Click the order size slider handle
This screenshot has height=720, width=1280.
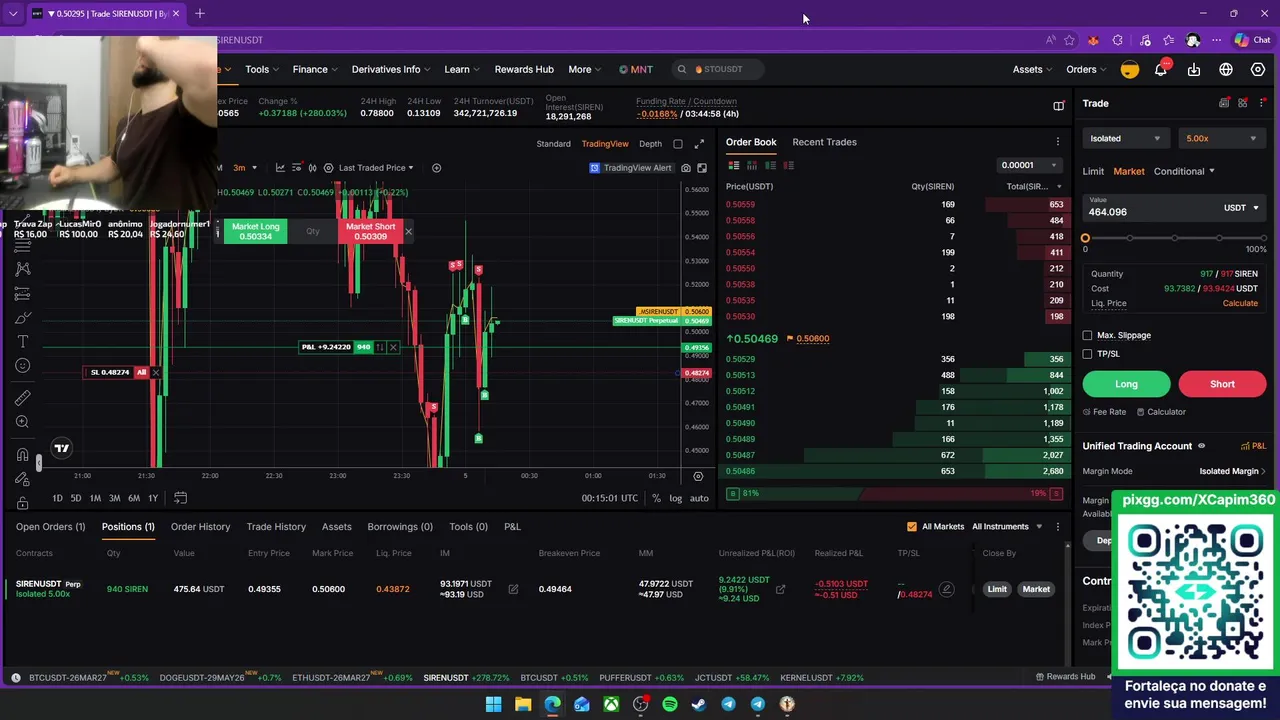coord(1085,238)
